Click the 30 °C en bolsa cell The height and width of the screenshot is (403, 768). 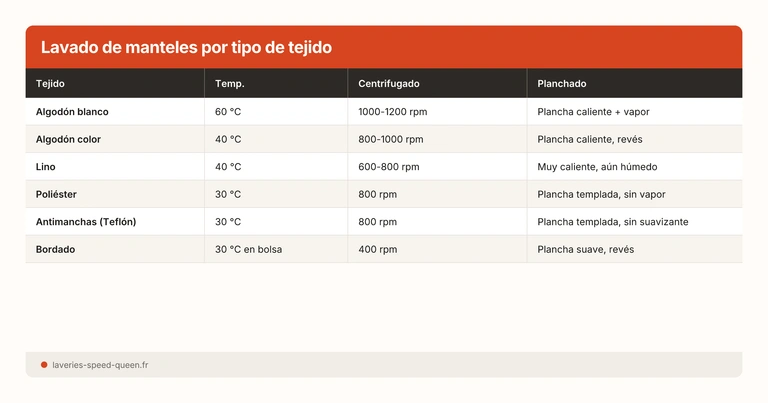tap(248, 249)
